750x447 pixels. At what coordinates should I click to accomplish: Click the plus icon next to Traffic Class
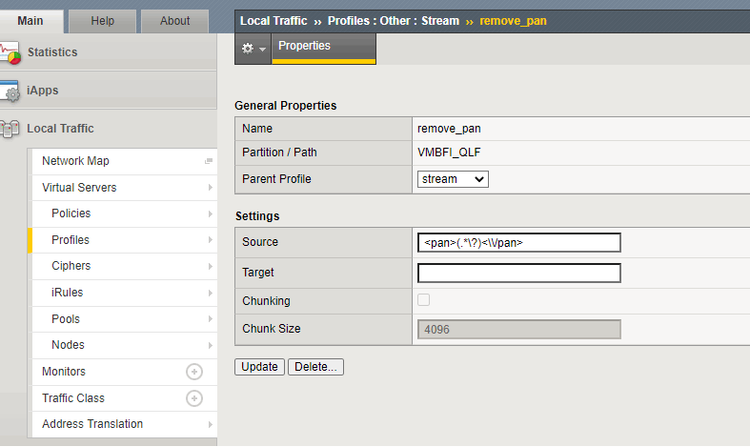[195, 398]
